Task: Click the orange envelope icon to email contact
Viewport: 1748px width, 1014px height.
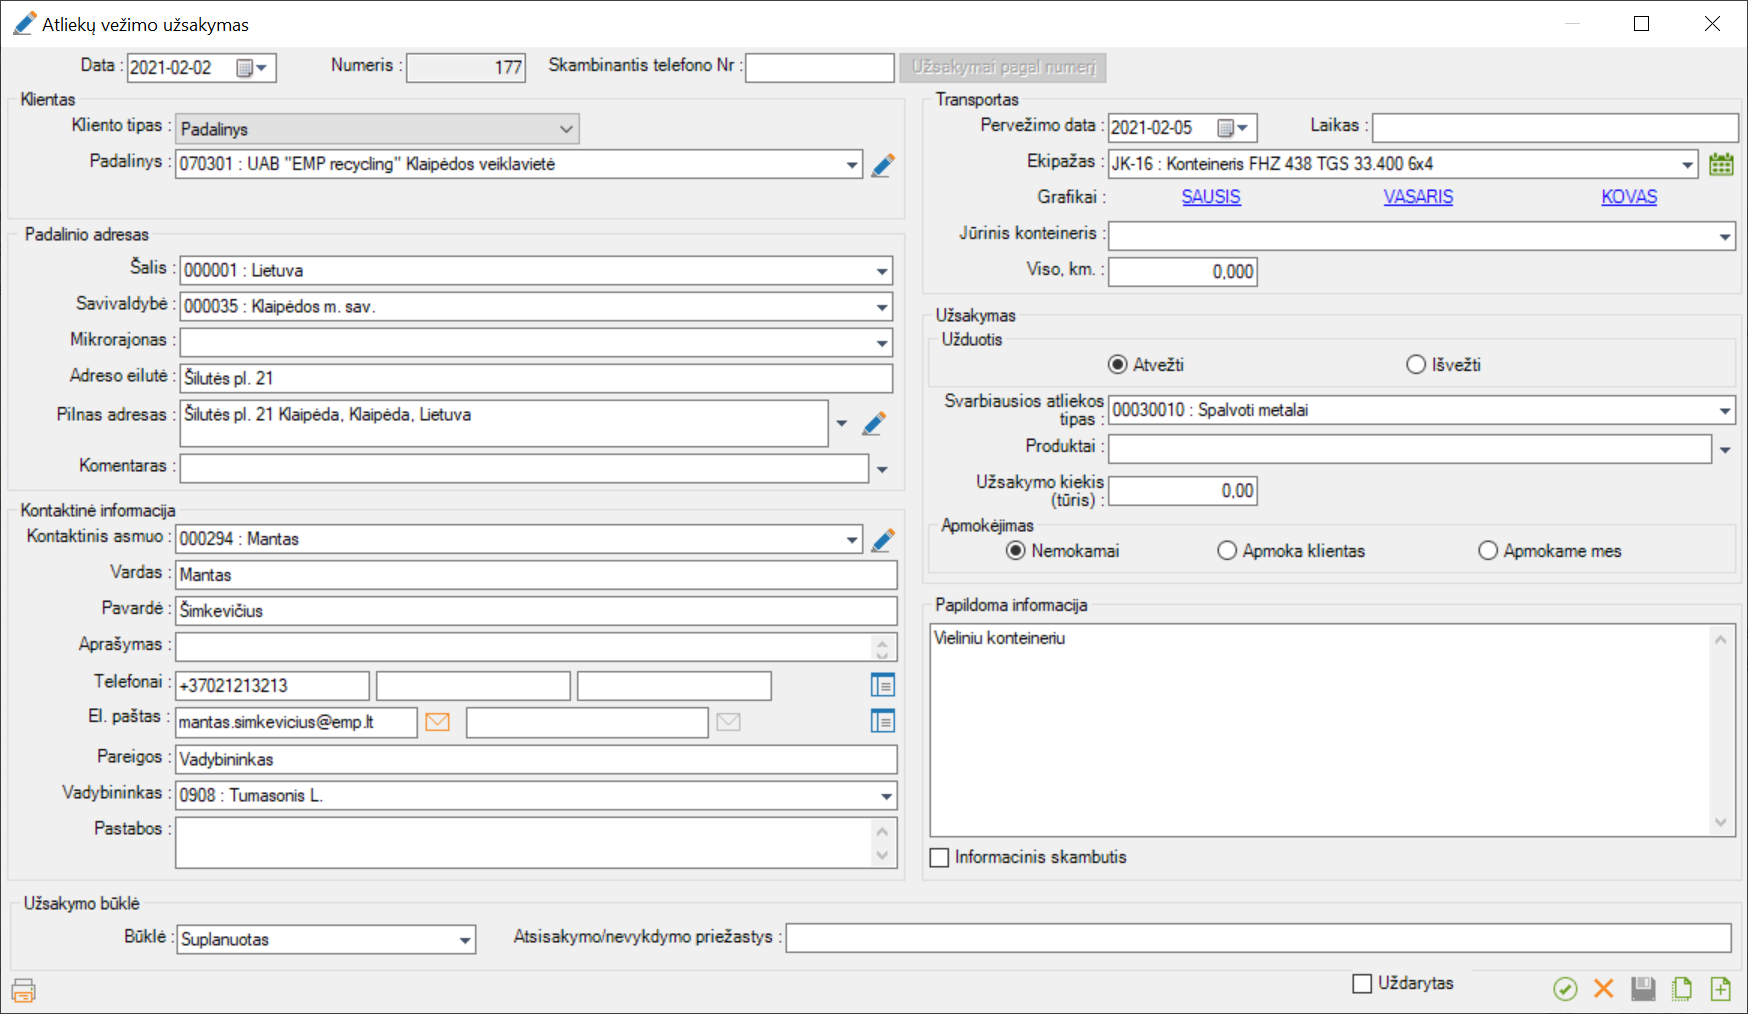Action: coord(437,722)
